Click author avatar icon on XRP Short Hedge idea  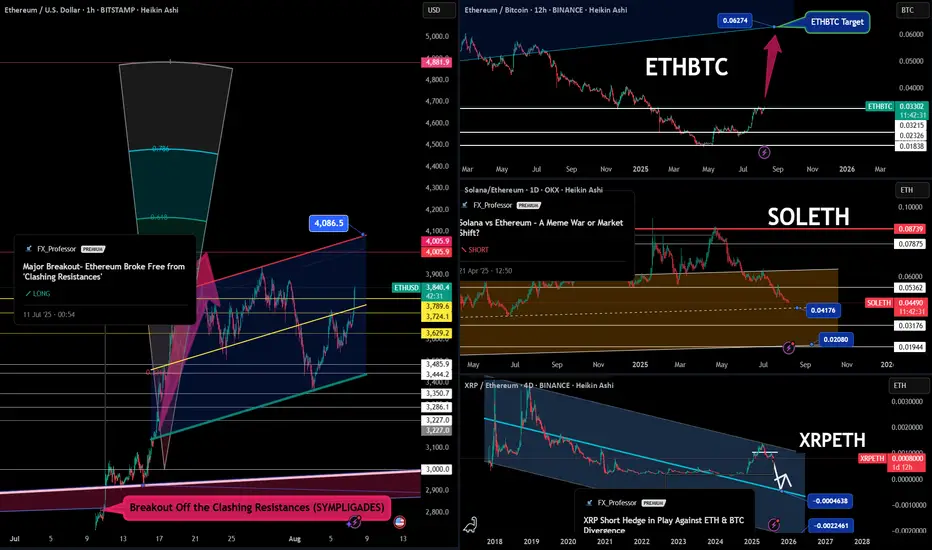point(589,503)
